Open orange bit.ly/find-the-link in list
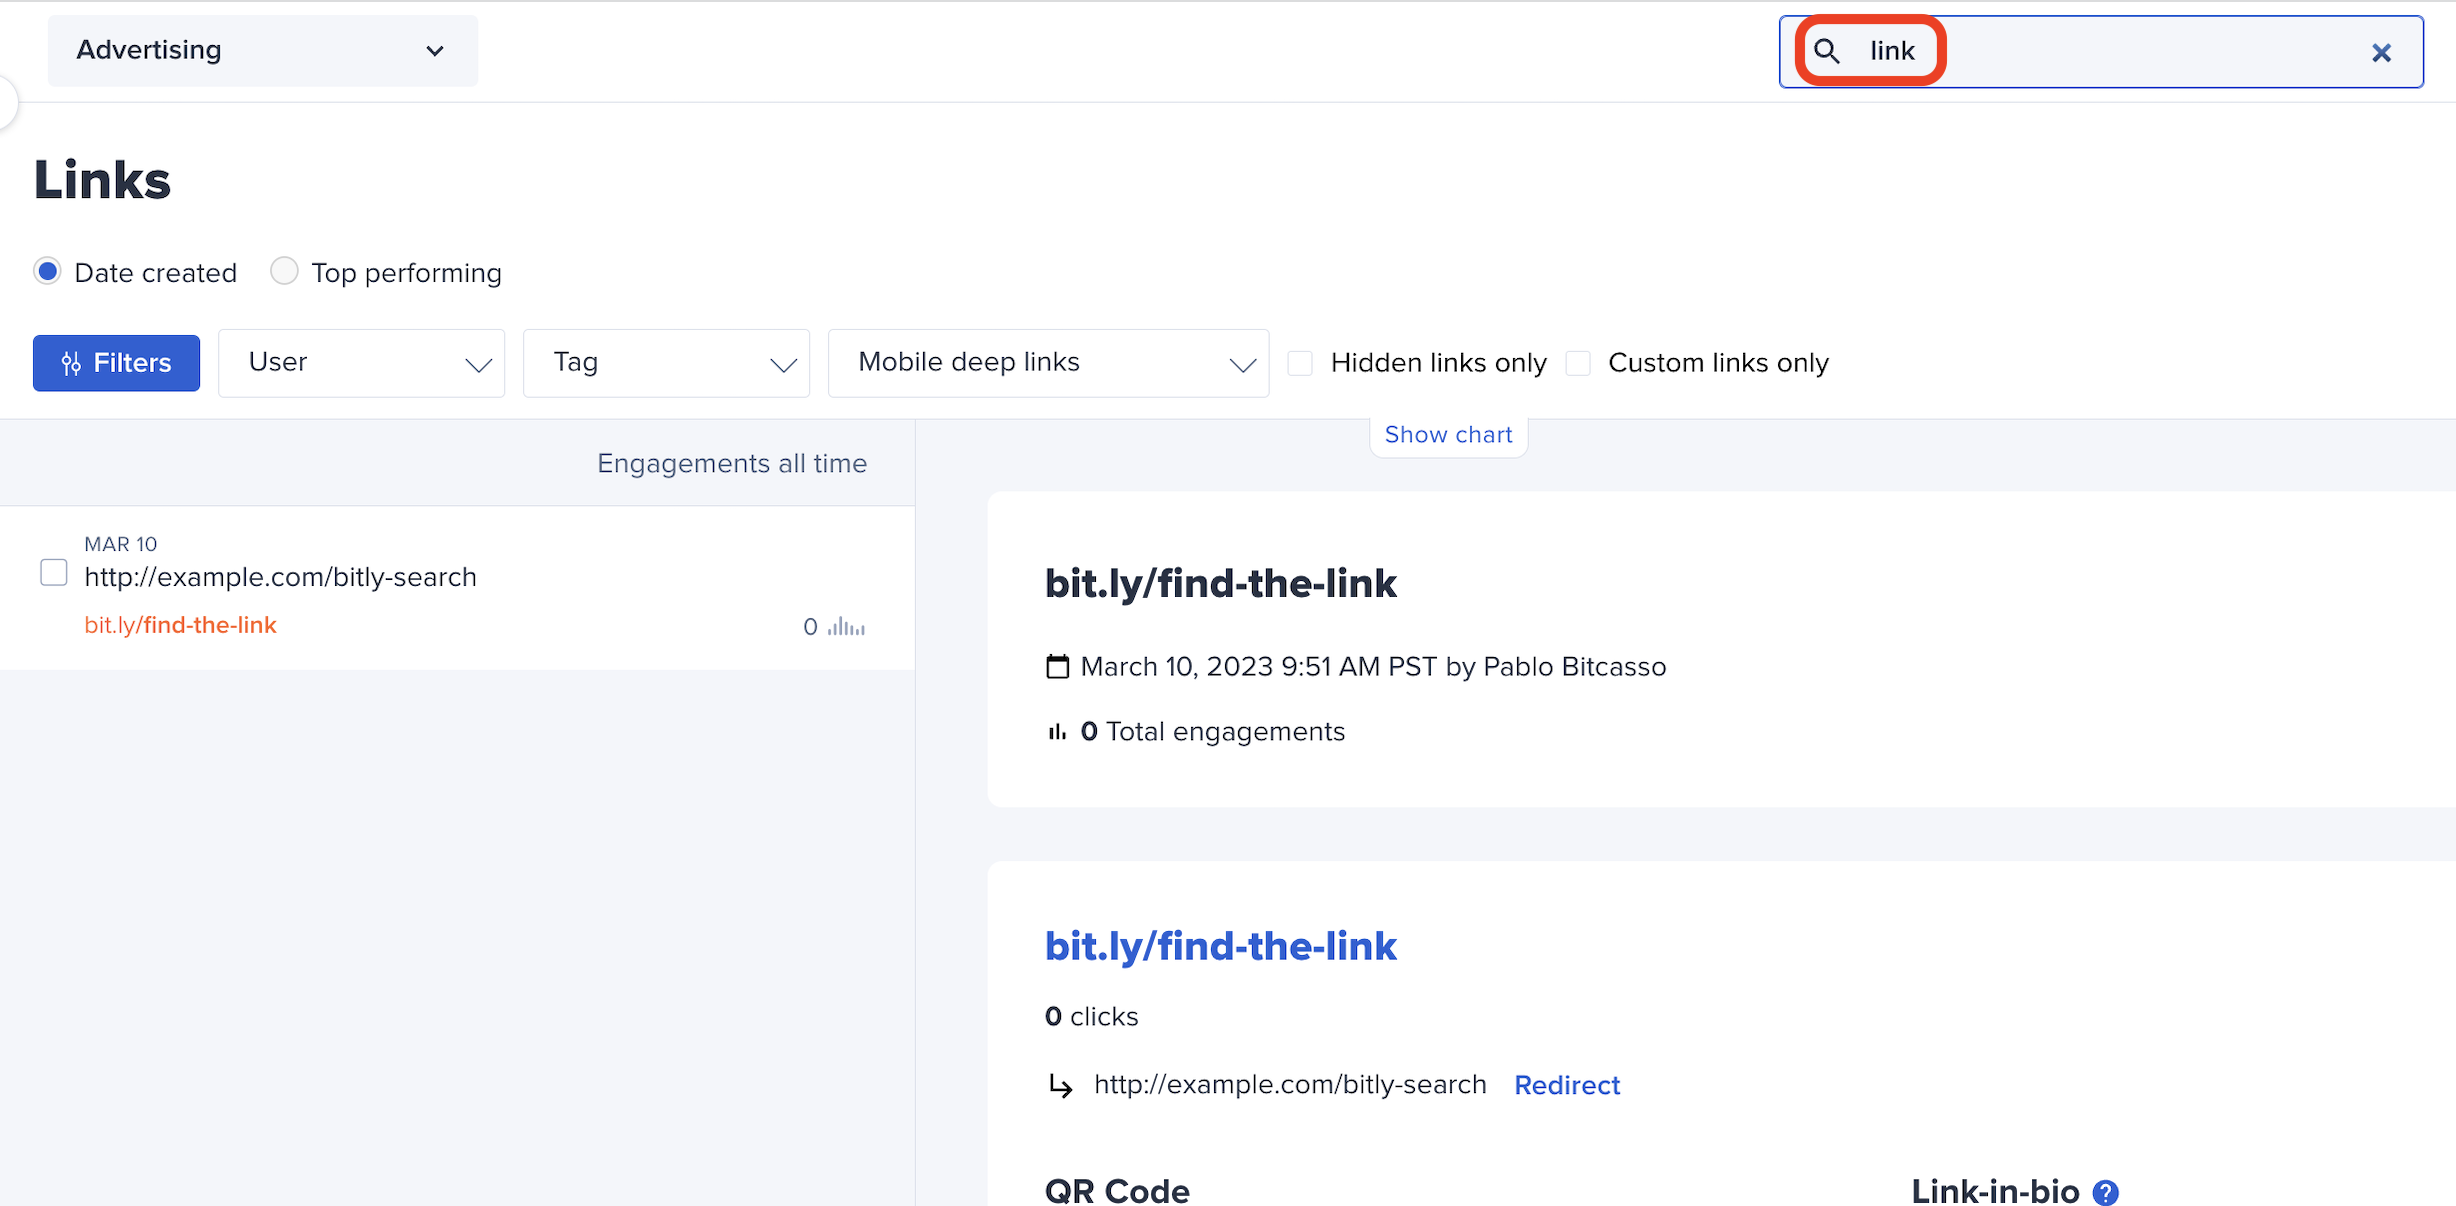The image size is (2456, 1206). [x=180, y=625]
